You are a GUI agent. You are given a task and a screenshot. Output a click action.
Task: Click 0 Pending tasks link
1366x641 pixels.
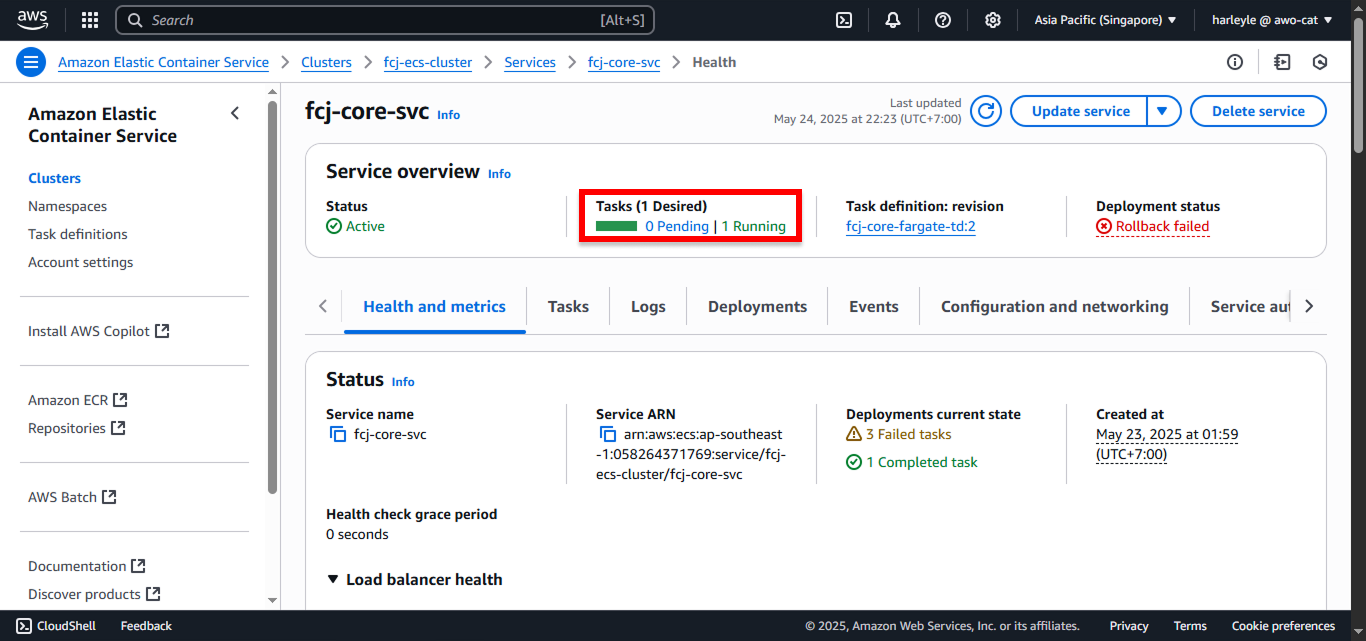pos(677,226)
